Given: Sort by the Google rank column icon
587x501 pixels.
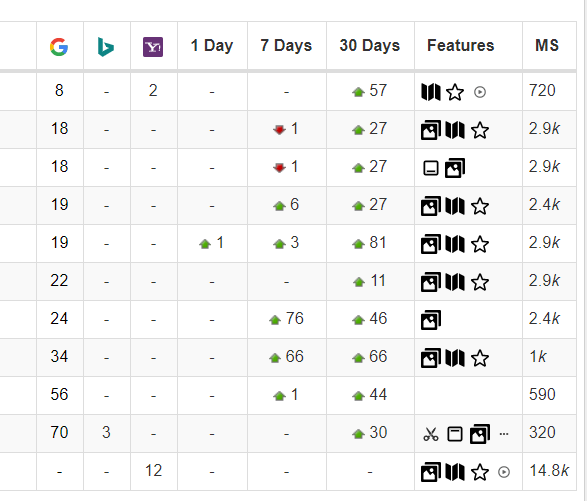Looking at the screenshot, I should [x=59, y=47].
